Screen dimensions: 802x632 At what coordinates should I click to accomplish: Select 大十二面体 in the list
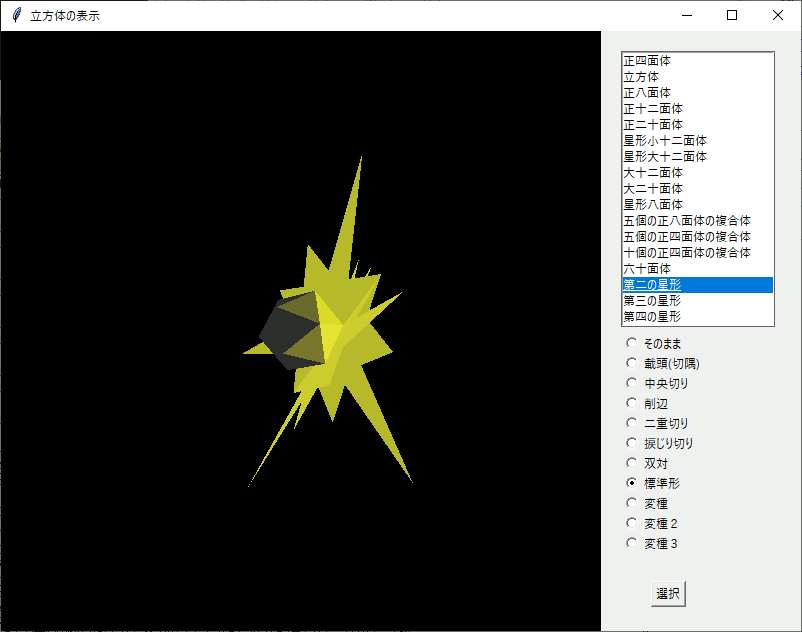tap(698, 173)
